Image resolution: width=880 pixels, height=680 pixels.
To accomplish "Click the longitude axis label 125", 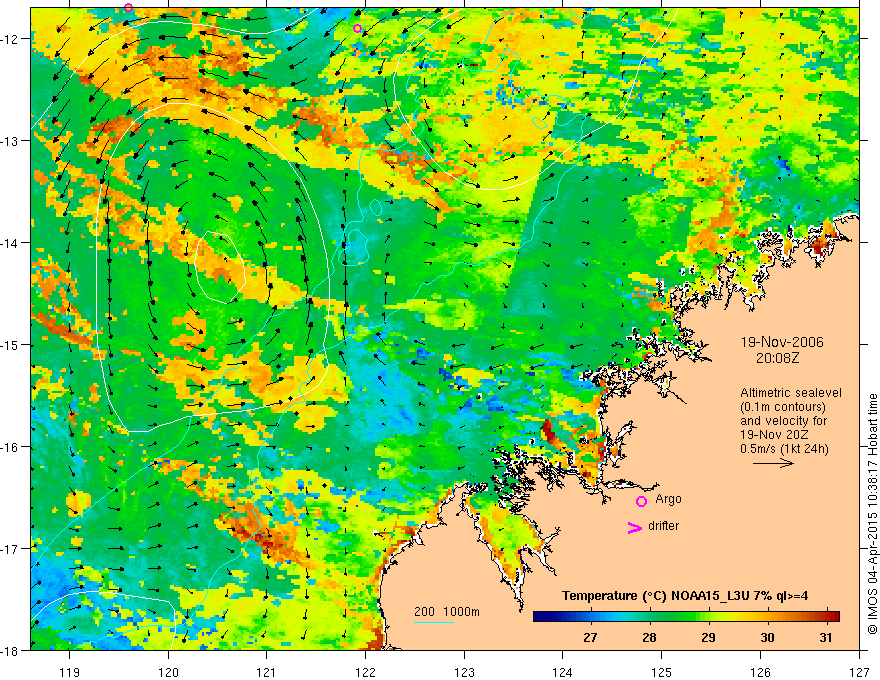I will click(662, 672).
